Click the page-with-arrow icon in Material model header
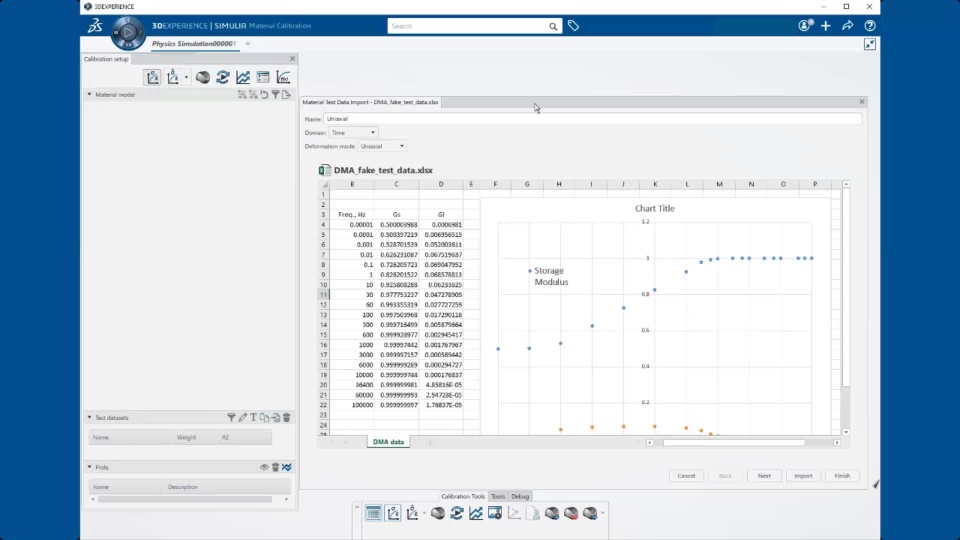The height and width of the screenshot is (540, 960). pos(286,95)
